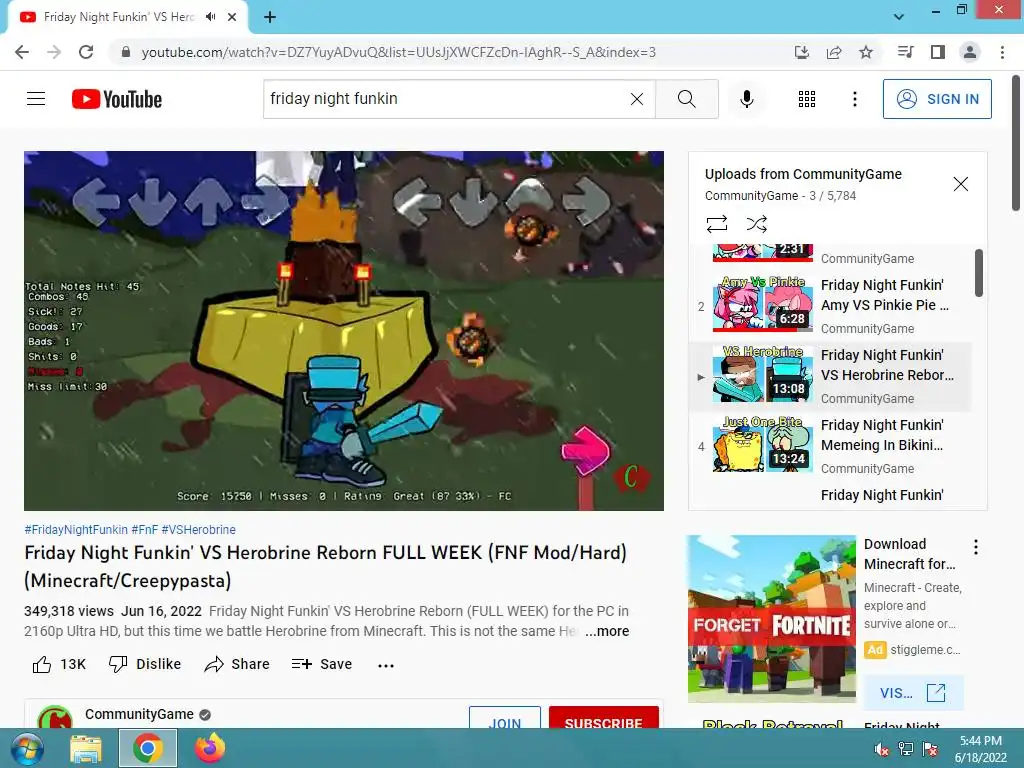The image size is (1024, 768).
Task: Click Uploads from CommunityGame playlist heading
Action: point(803,174)
